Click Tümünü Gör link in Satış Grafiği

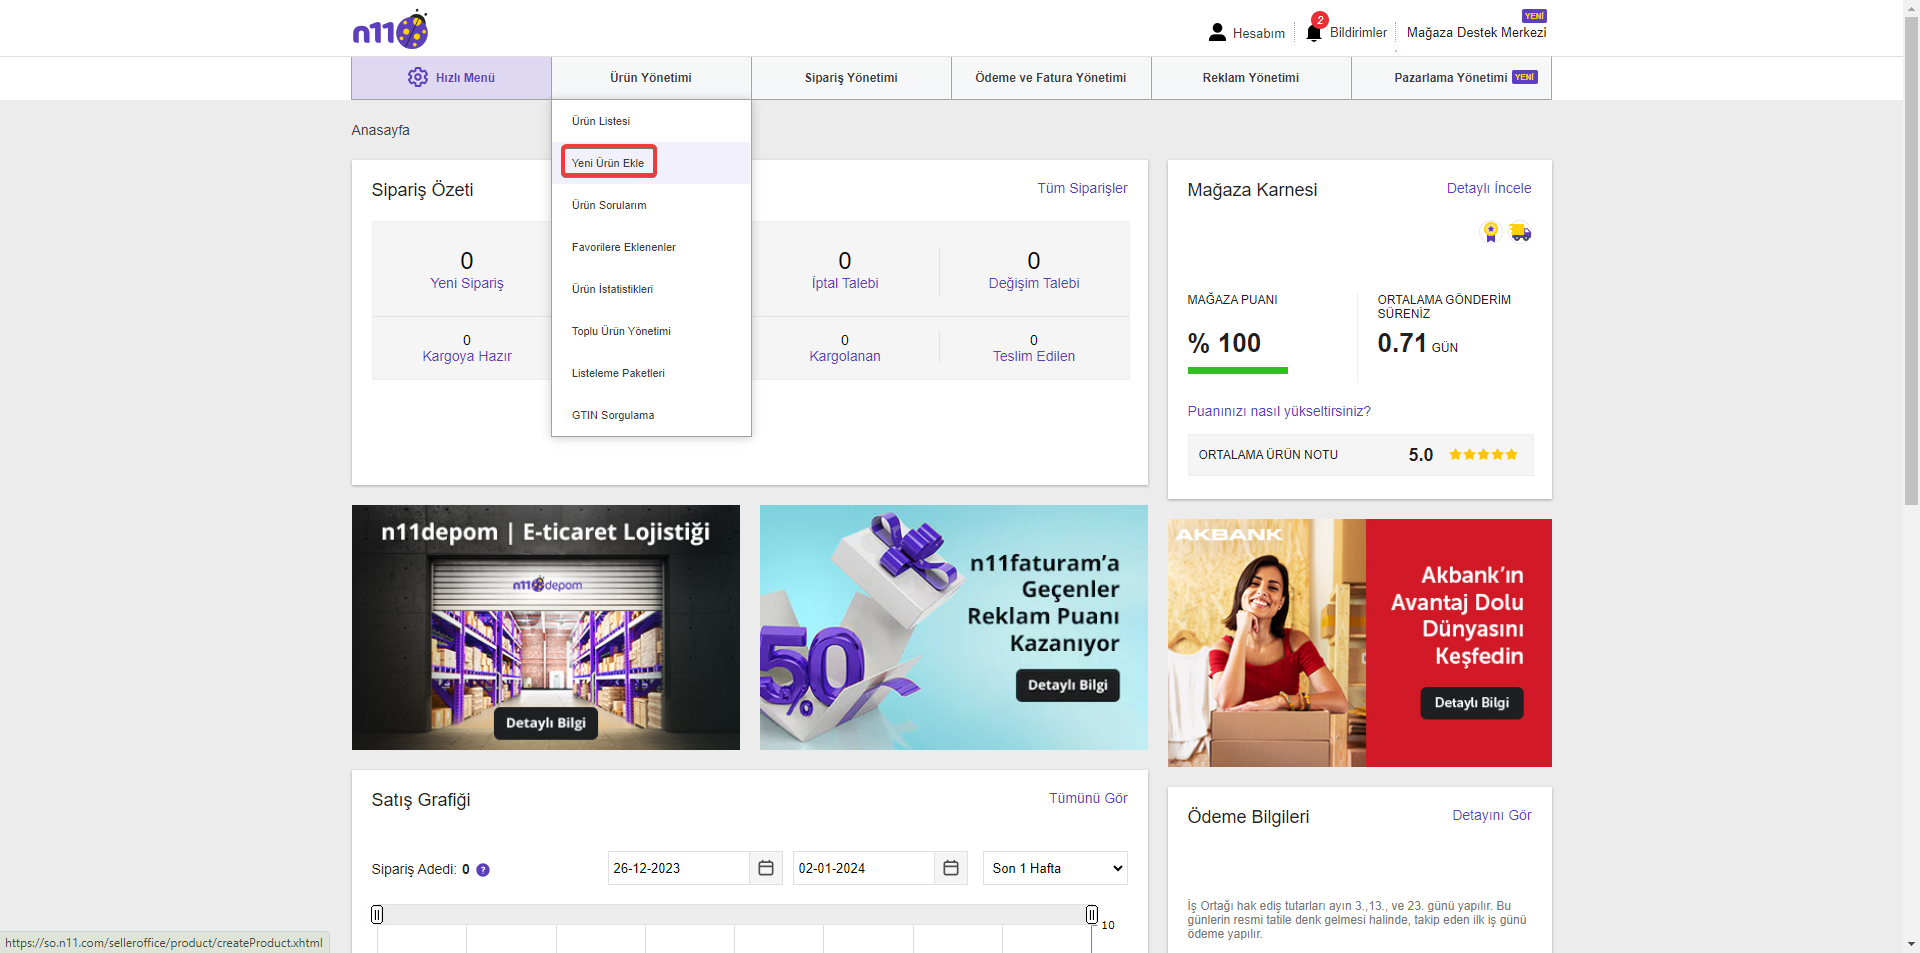click(1088, 798)
